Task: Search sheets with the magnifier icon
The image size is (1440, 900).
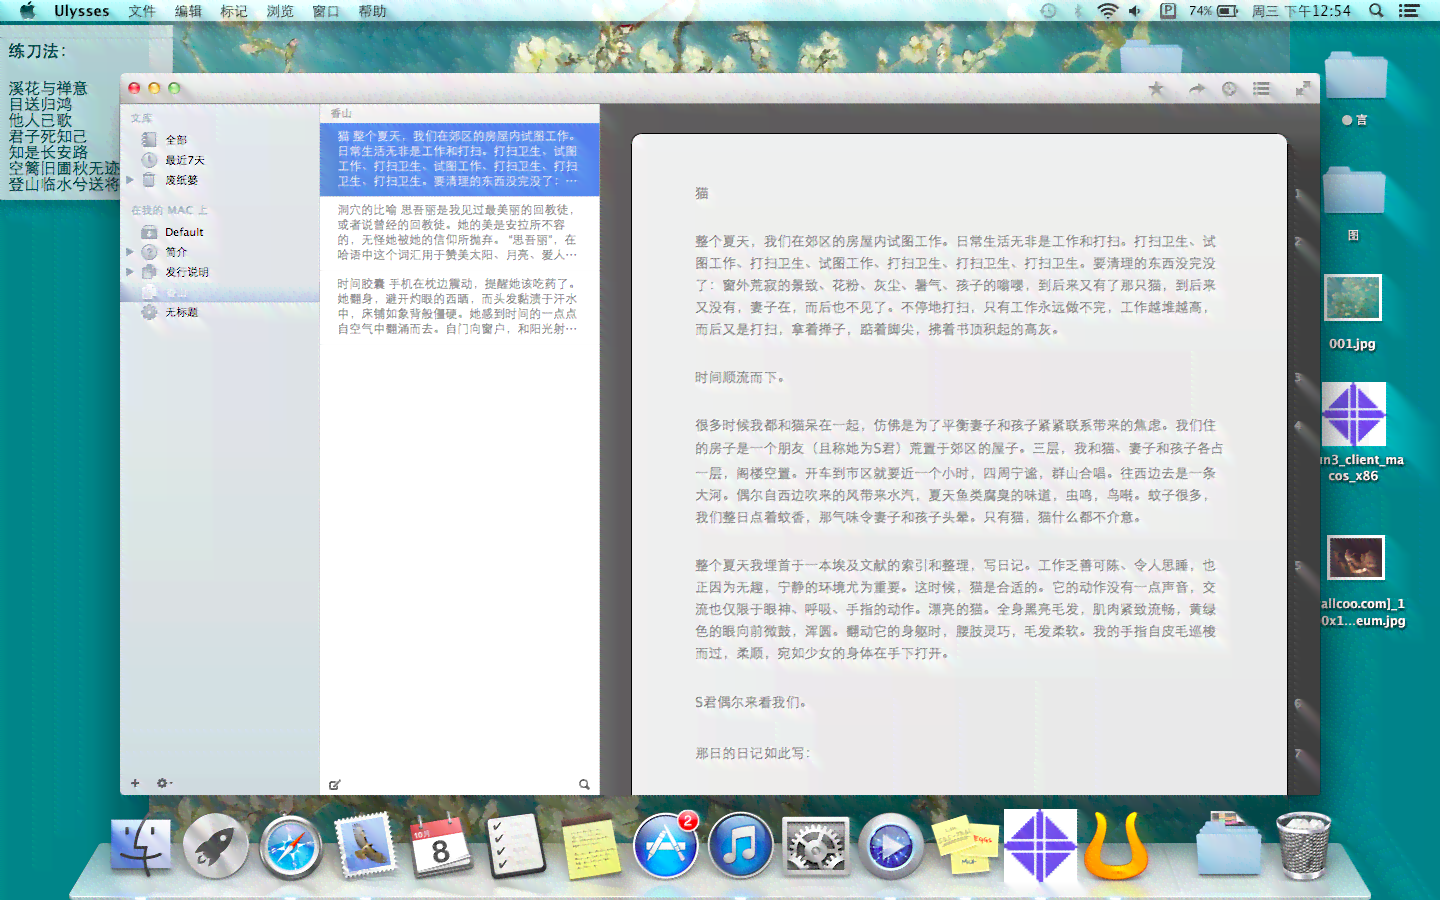Action: (584, 785)
